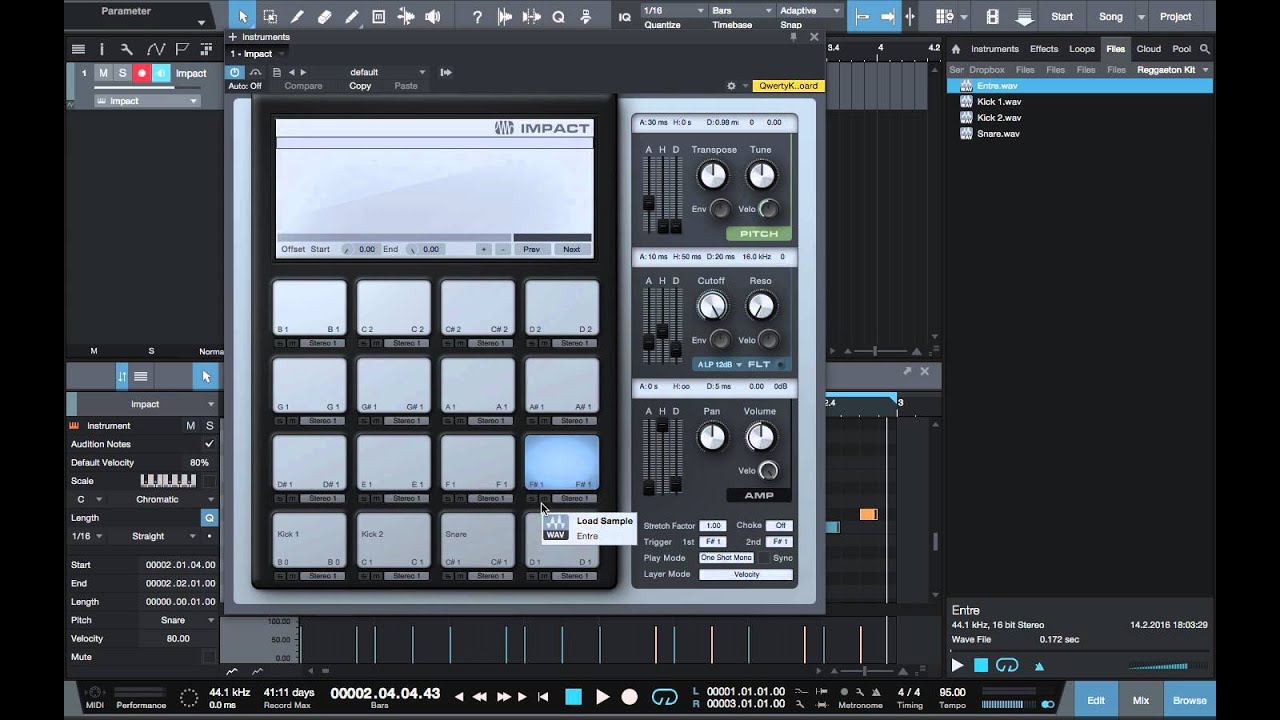Viewport: 1280px width, 720px height.
Task: Select Snare.wav in file browser
Action: pos(998,134)
